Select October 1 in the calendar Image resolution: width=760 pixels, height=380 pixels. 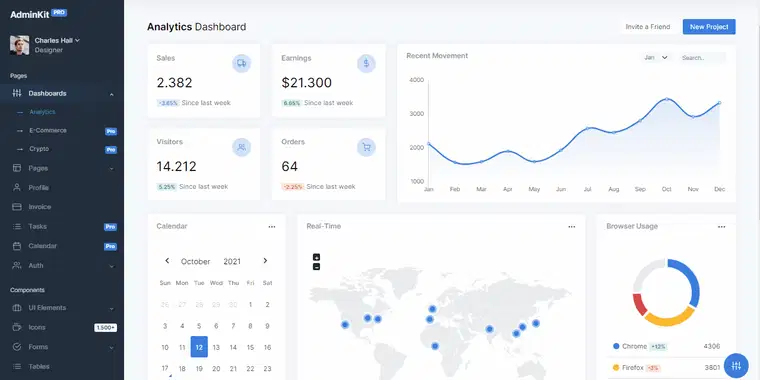coord(250,304)
